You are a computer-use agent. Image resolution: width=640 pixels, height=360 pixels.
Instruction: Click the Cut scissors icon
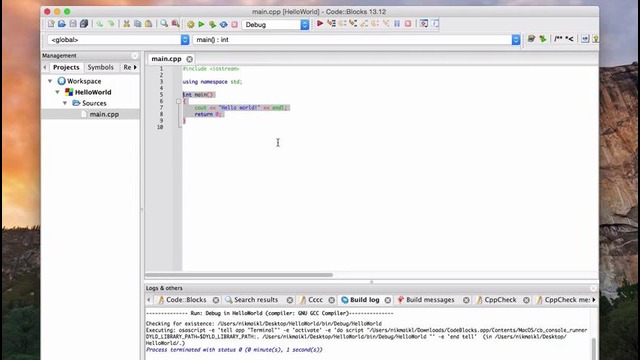tap(127, 24)
